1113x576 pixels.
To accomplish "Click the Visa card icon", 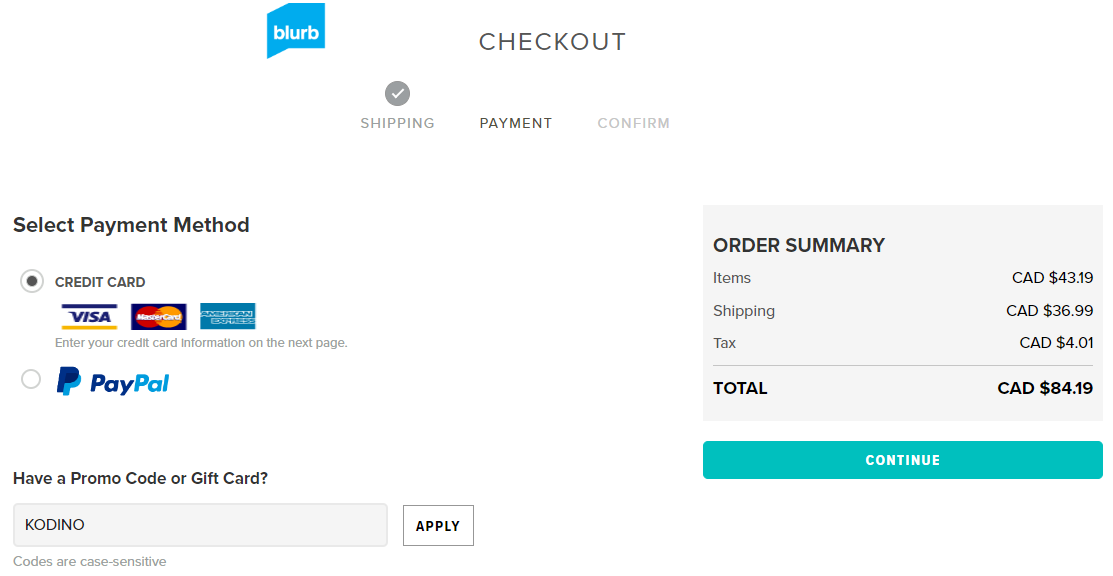I will pyautogui.click(x=89, y=317).
